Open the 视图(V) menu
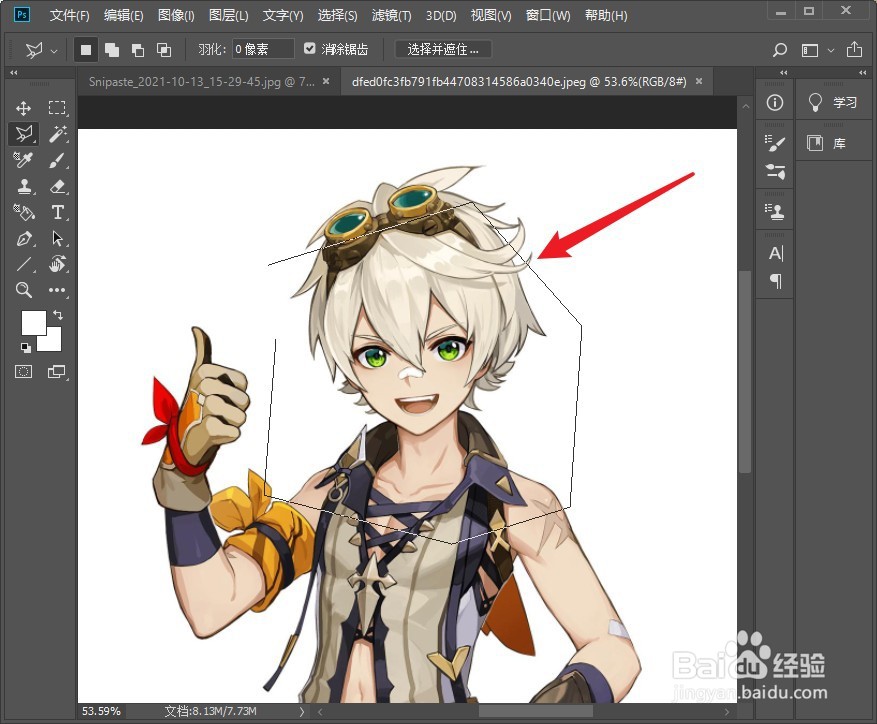 pyautogui.click(x=491, y=16)
